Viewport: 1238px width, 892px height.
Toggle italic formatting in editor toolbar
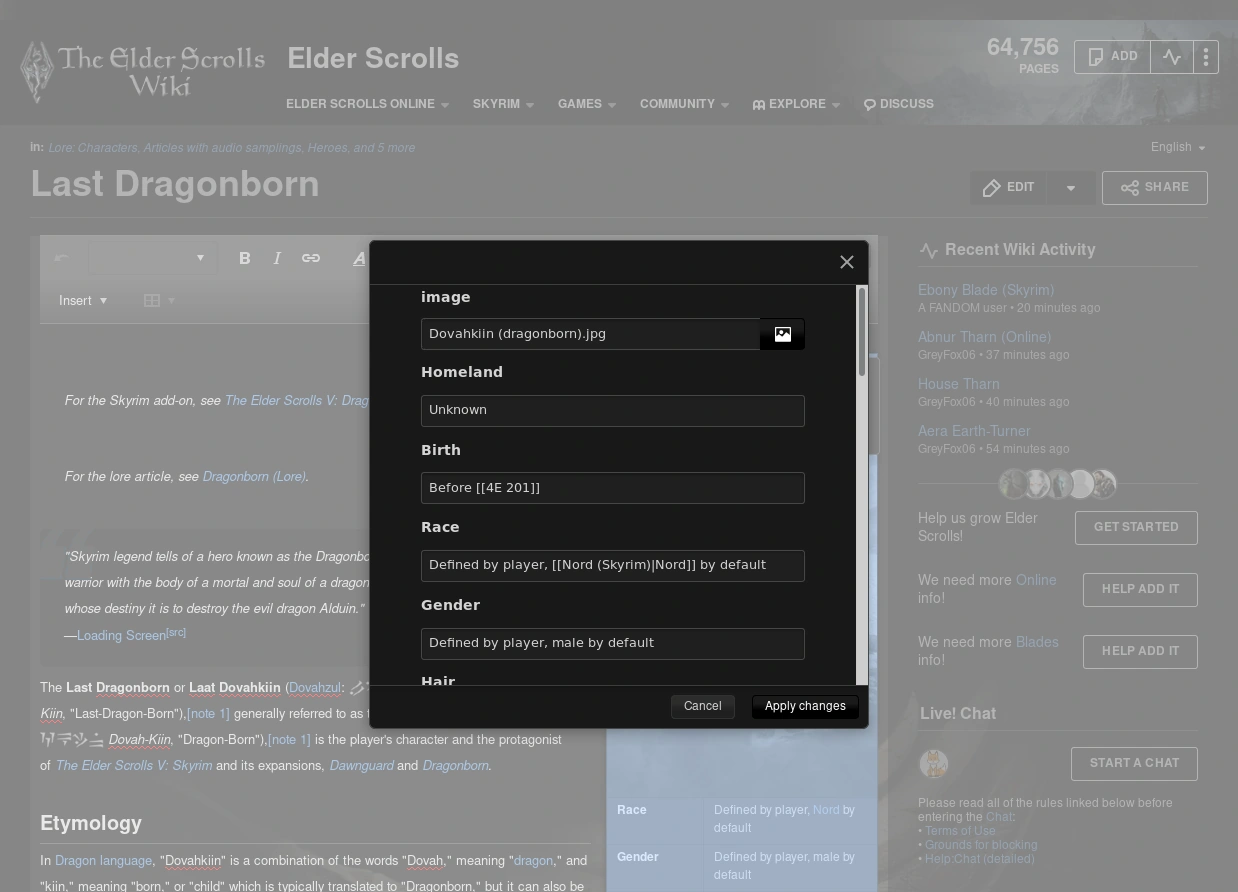pyautogui.click(x=277, y=259)
